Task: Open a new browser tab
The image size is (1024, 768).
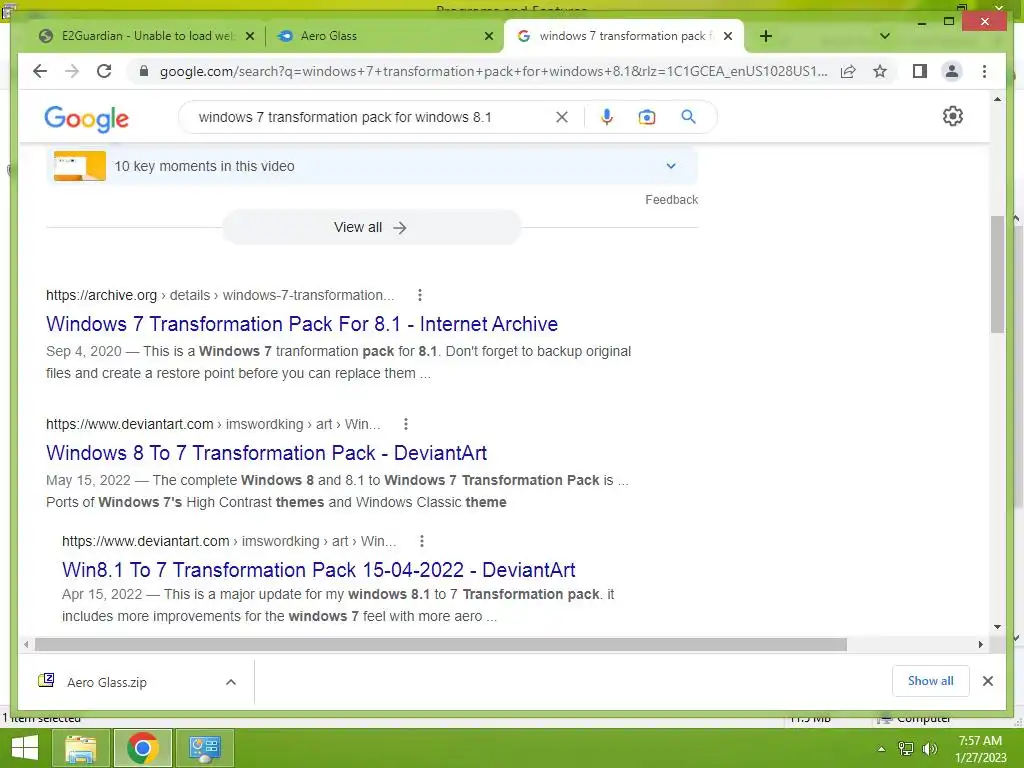Action: click(766, 36)
